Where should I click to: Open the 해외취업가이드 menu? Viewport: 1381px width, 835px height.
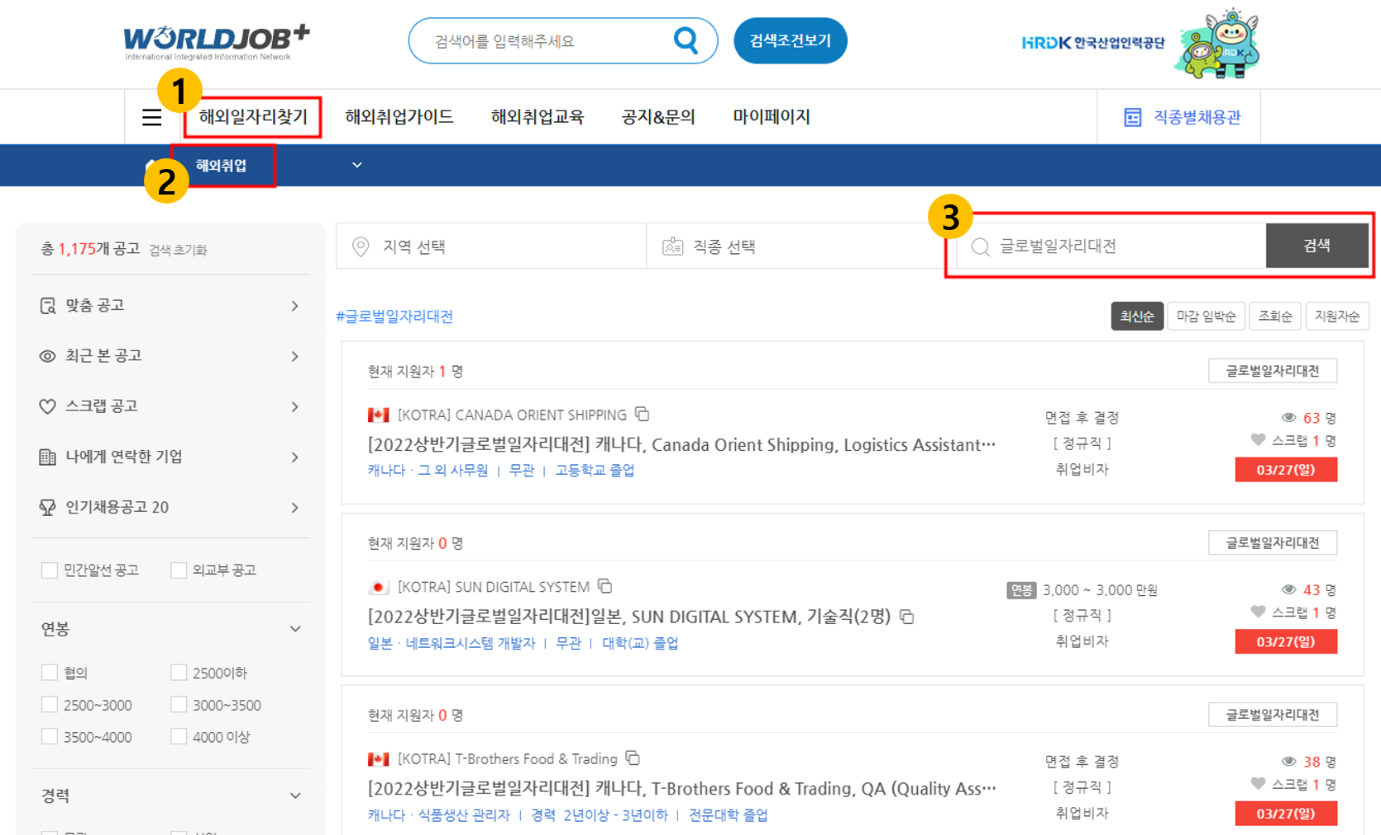[399, 117]
